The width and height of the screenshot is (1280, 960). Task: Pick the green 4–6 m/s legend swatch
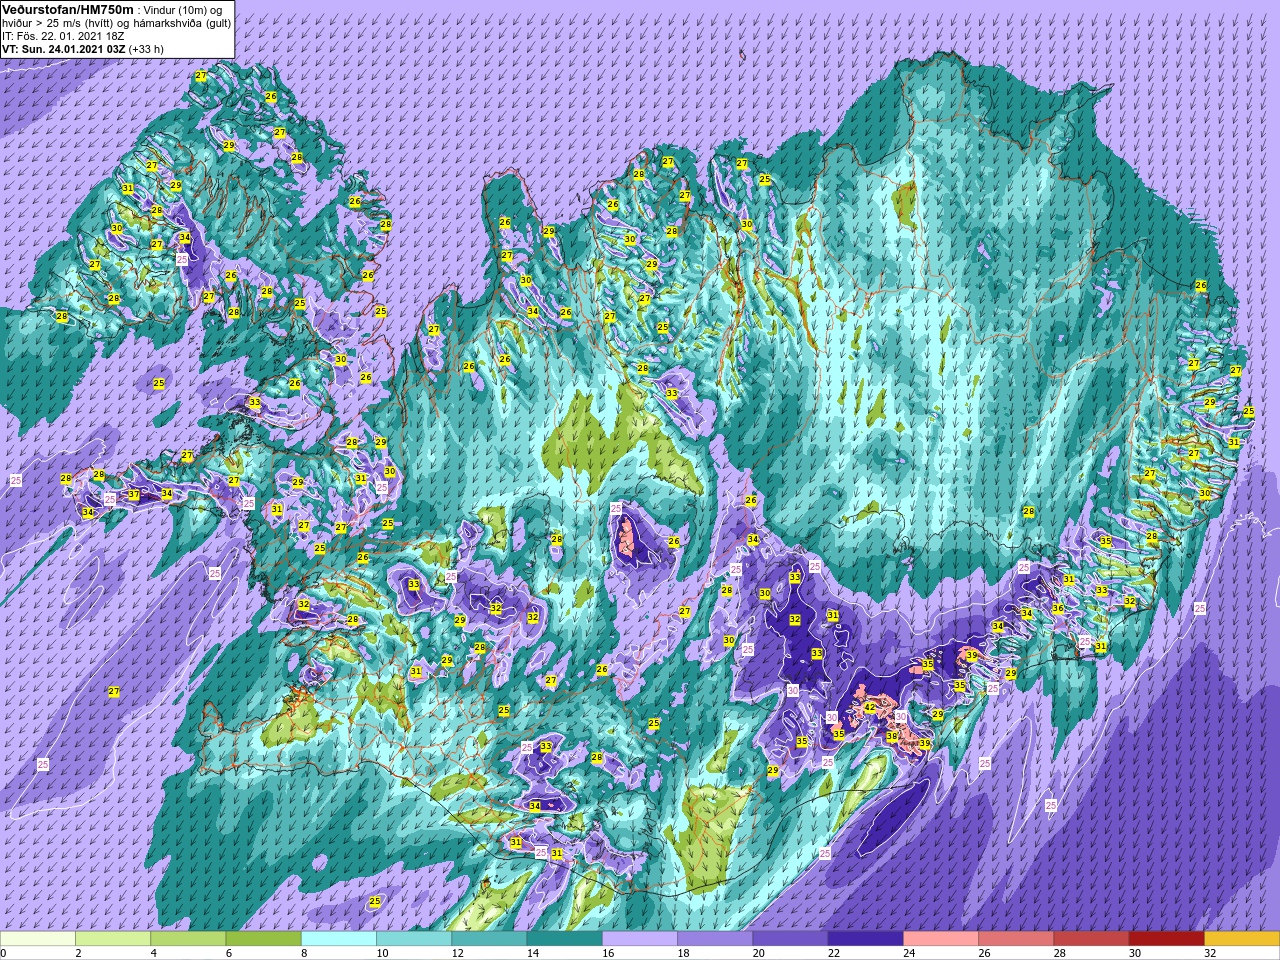tap(188, 939)
